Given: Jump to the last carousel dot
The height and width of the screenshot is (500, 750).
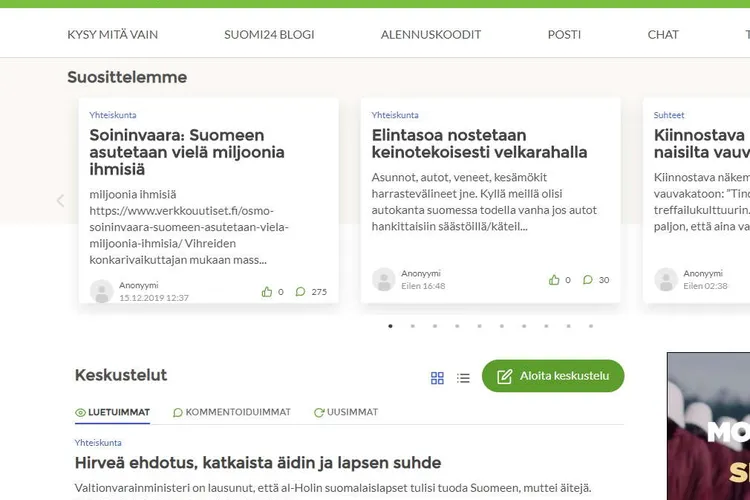Looking at the screenshot, I should (x=591, y=326).
